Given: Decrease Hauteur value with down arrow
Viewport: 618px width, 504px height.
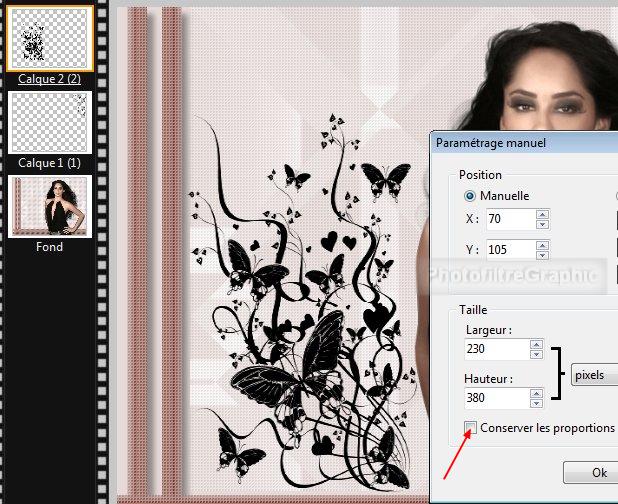Looking at the screenshot, I should 536,405.
